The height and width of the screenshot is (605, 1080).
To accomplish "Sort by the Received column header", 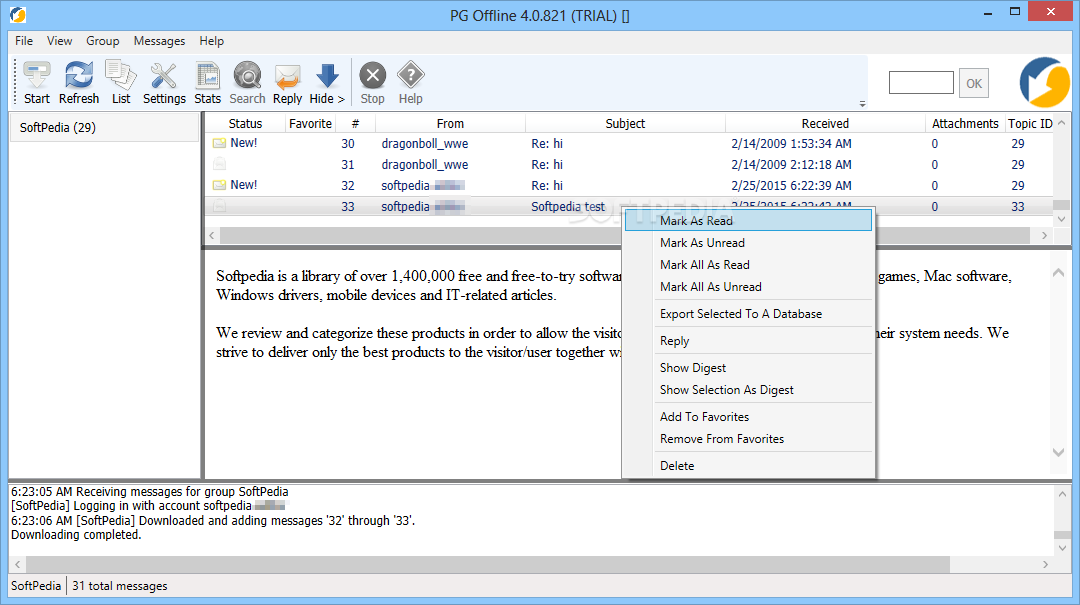I will (x=824, y=123).
